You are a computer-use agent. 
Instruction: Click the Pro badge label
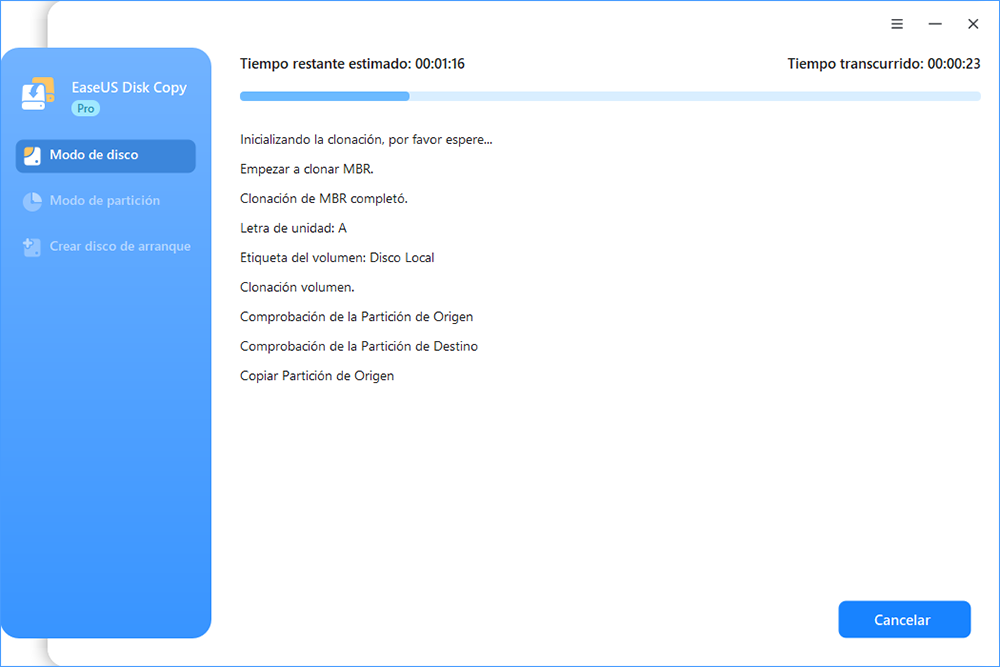85,108
